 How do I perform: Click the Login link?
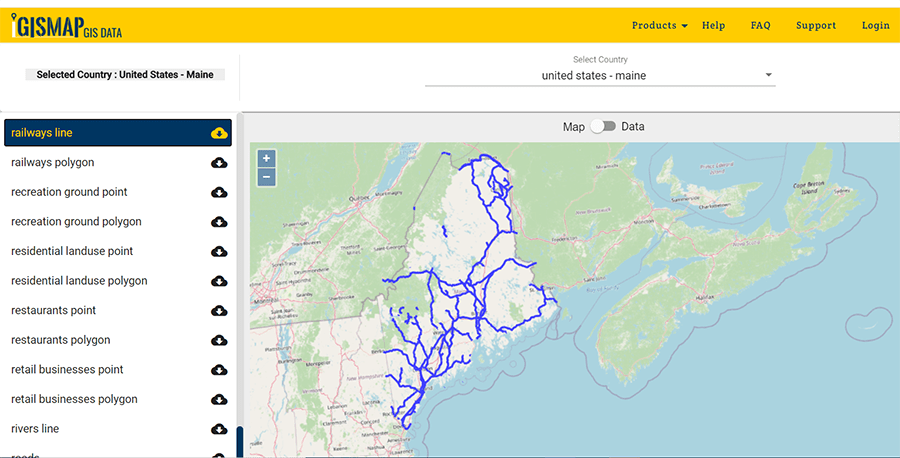(x=875, y=25)
